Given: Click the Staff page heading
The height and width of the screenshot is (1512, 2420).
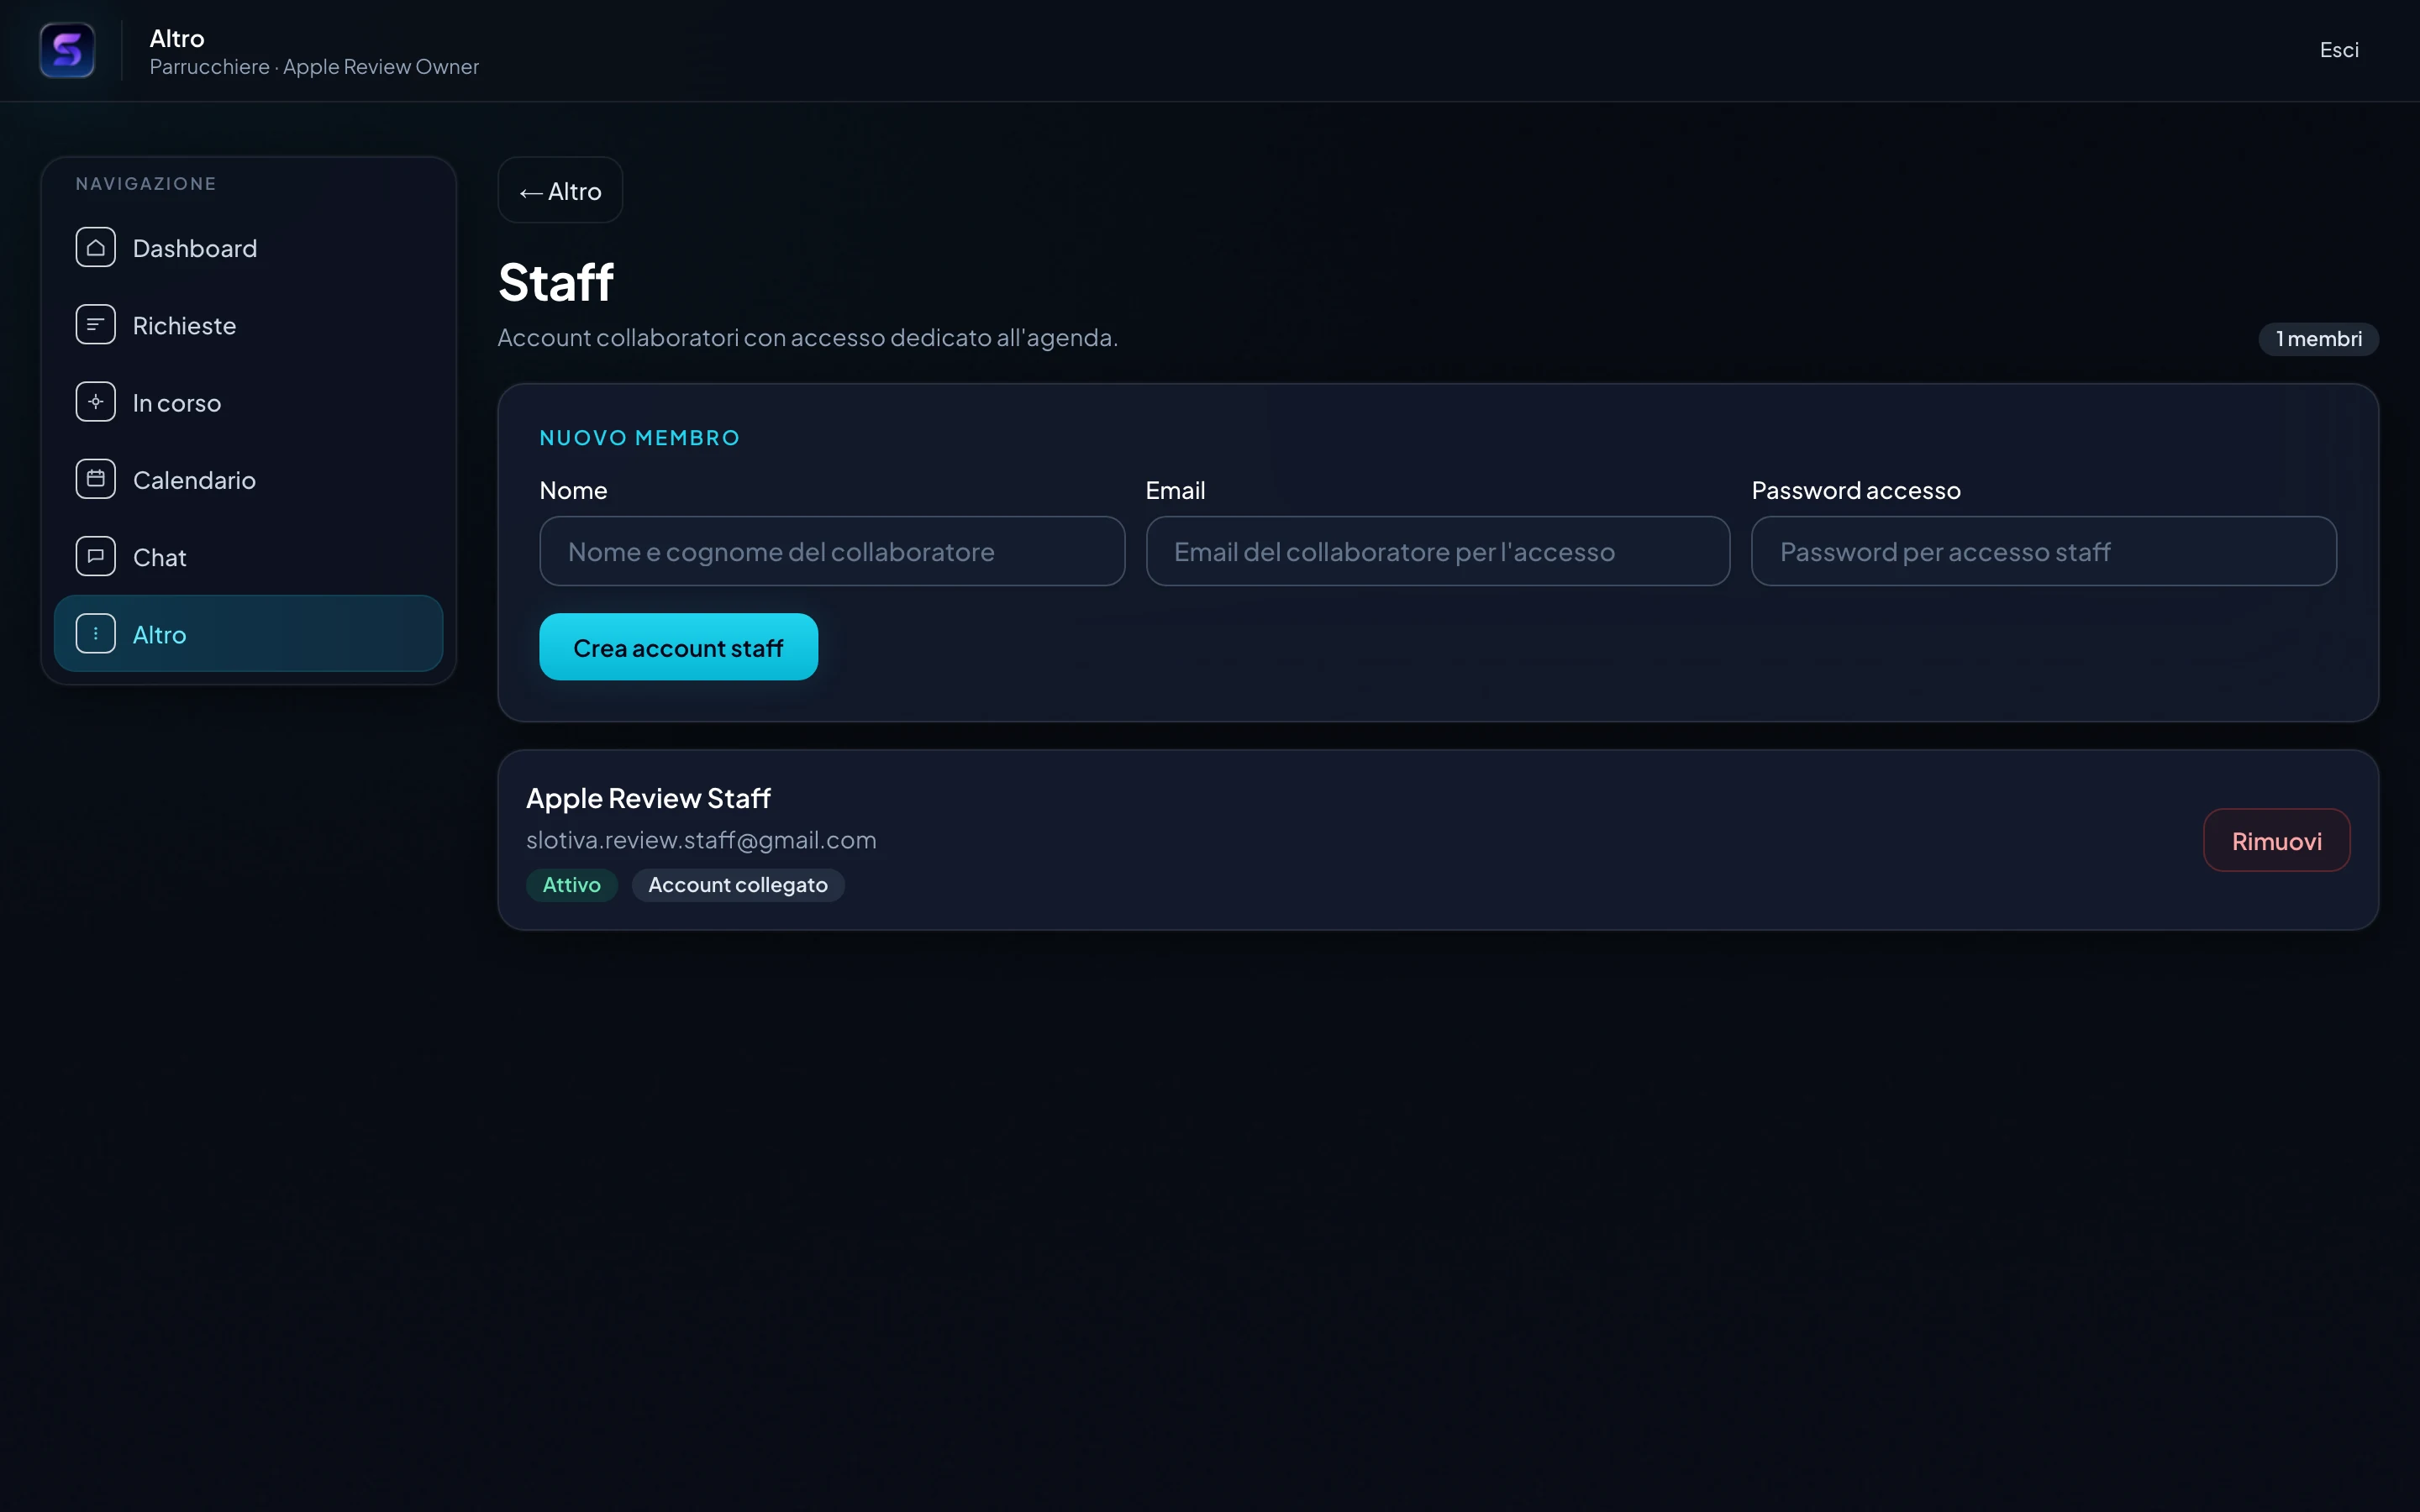Looking at the screenshot, I should coord(556,282).
